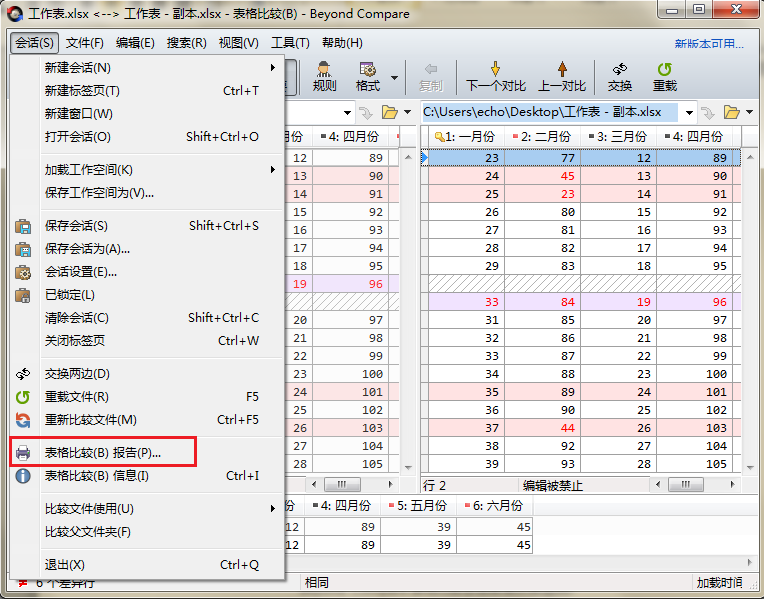
Task: Open the 搜索(R) menu
Action: pyautogui.click(x=187, y=43)
